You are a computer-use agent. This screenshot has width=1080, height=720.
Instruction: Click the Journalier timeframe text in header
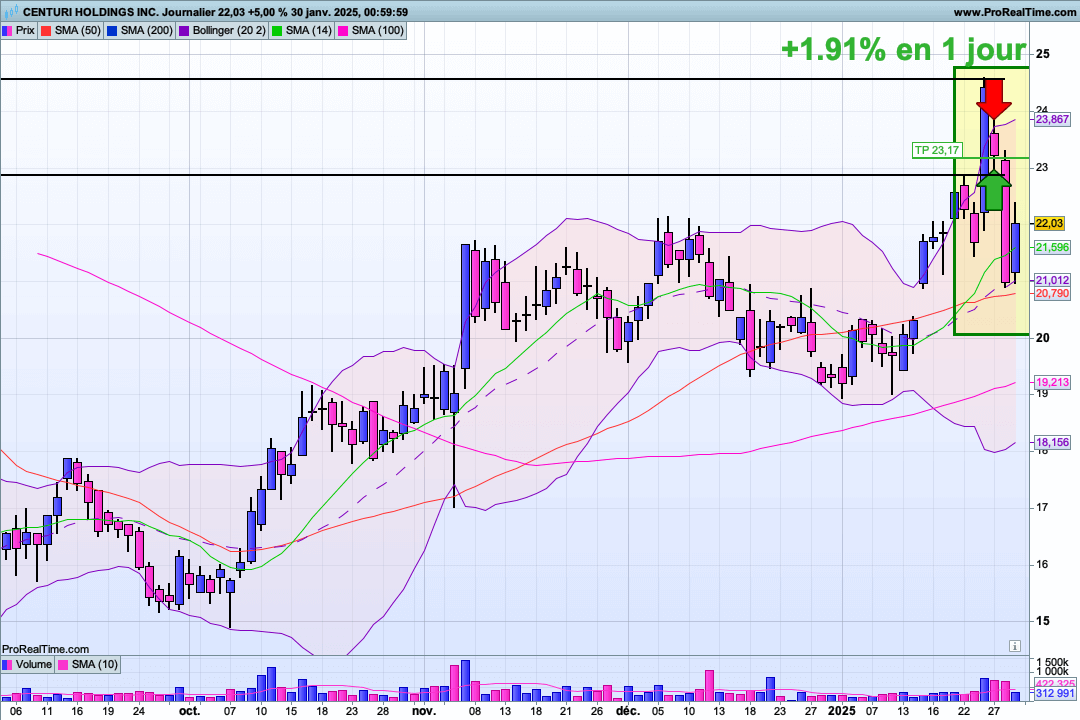tap(189, 12)
